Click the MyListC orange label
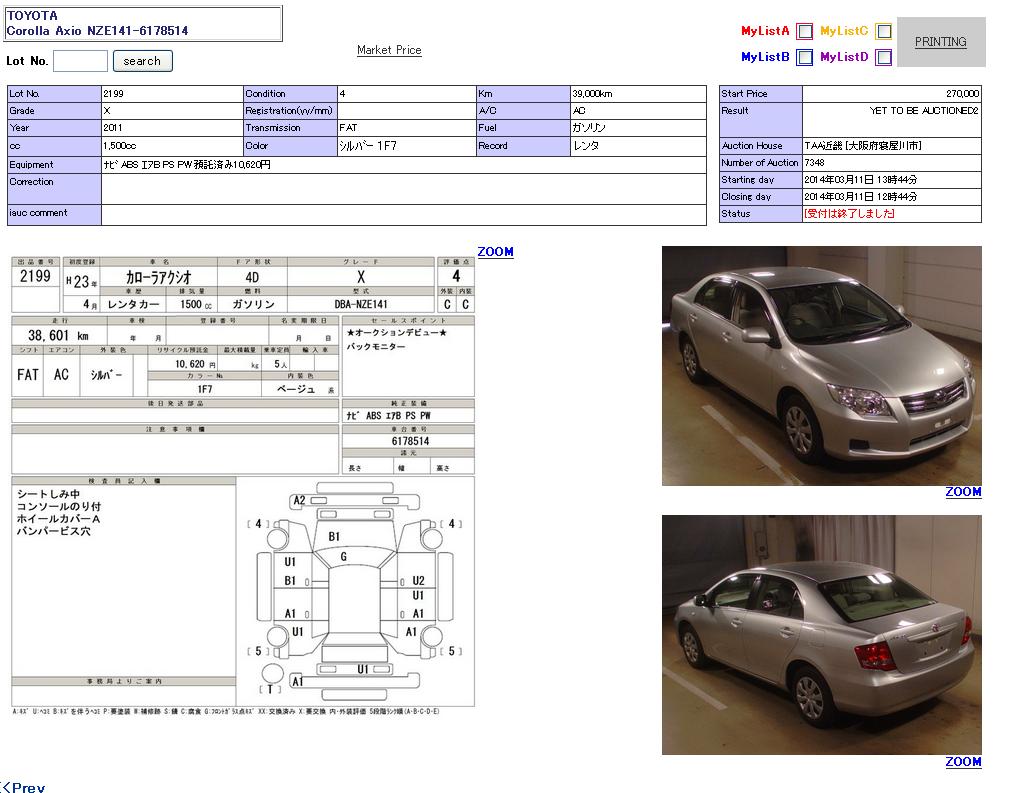This screenshot has width=1010, height=793. [x=844, y=31]
